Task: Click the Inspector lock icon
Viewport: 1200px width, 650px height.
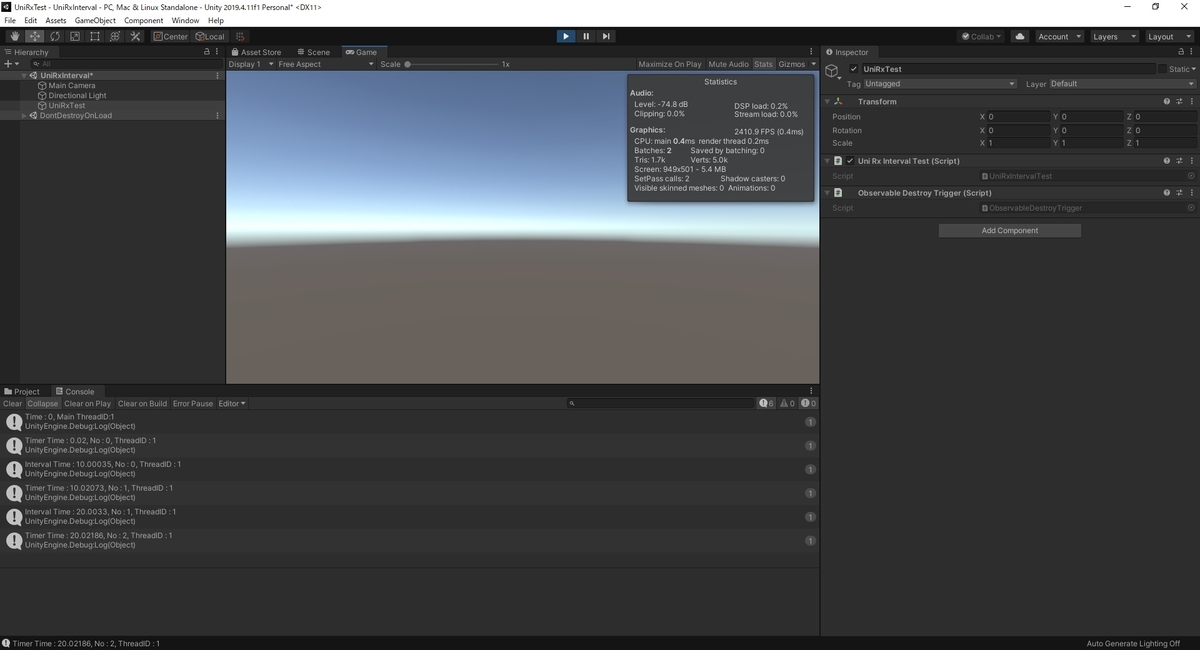Action: click(x=1181, y=52)
